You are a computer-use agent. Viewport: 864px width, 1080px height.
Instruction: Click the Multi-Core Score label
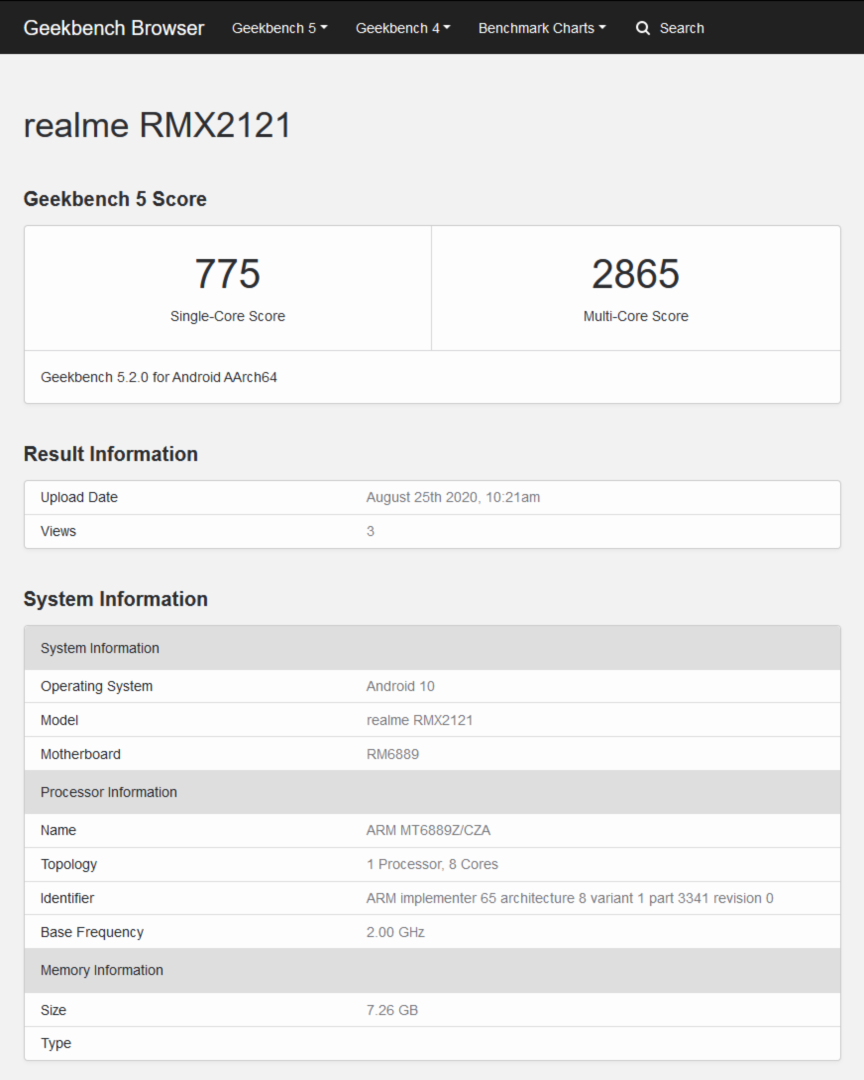[x=635, y=316]
